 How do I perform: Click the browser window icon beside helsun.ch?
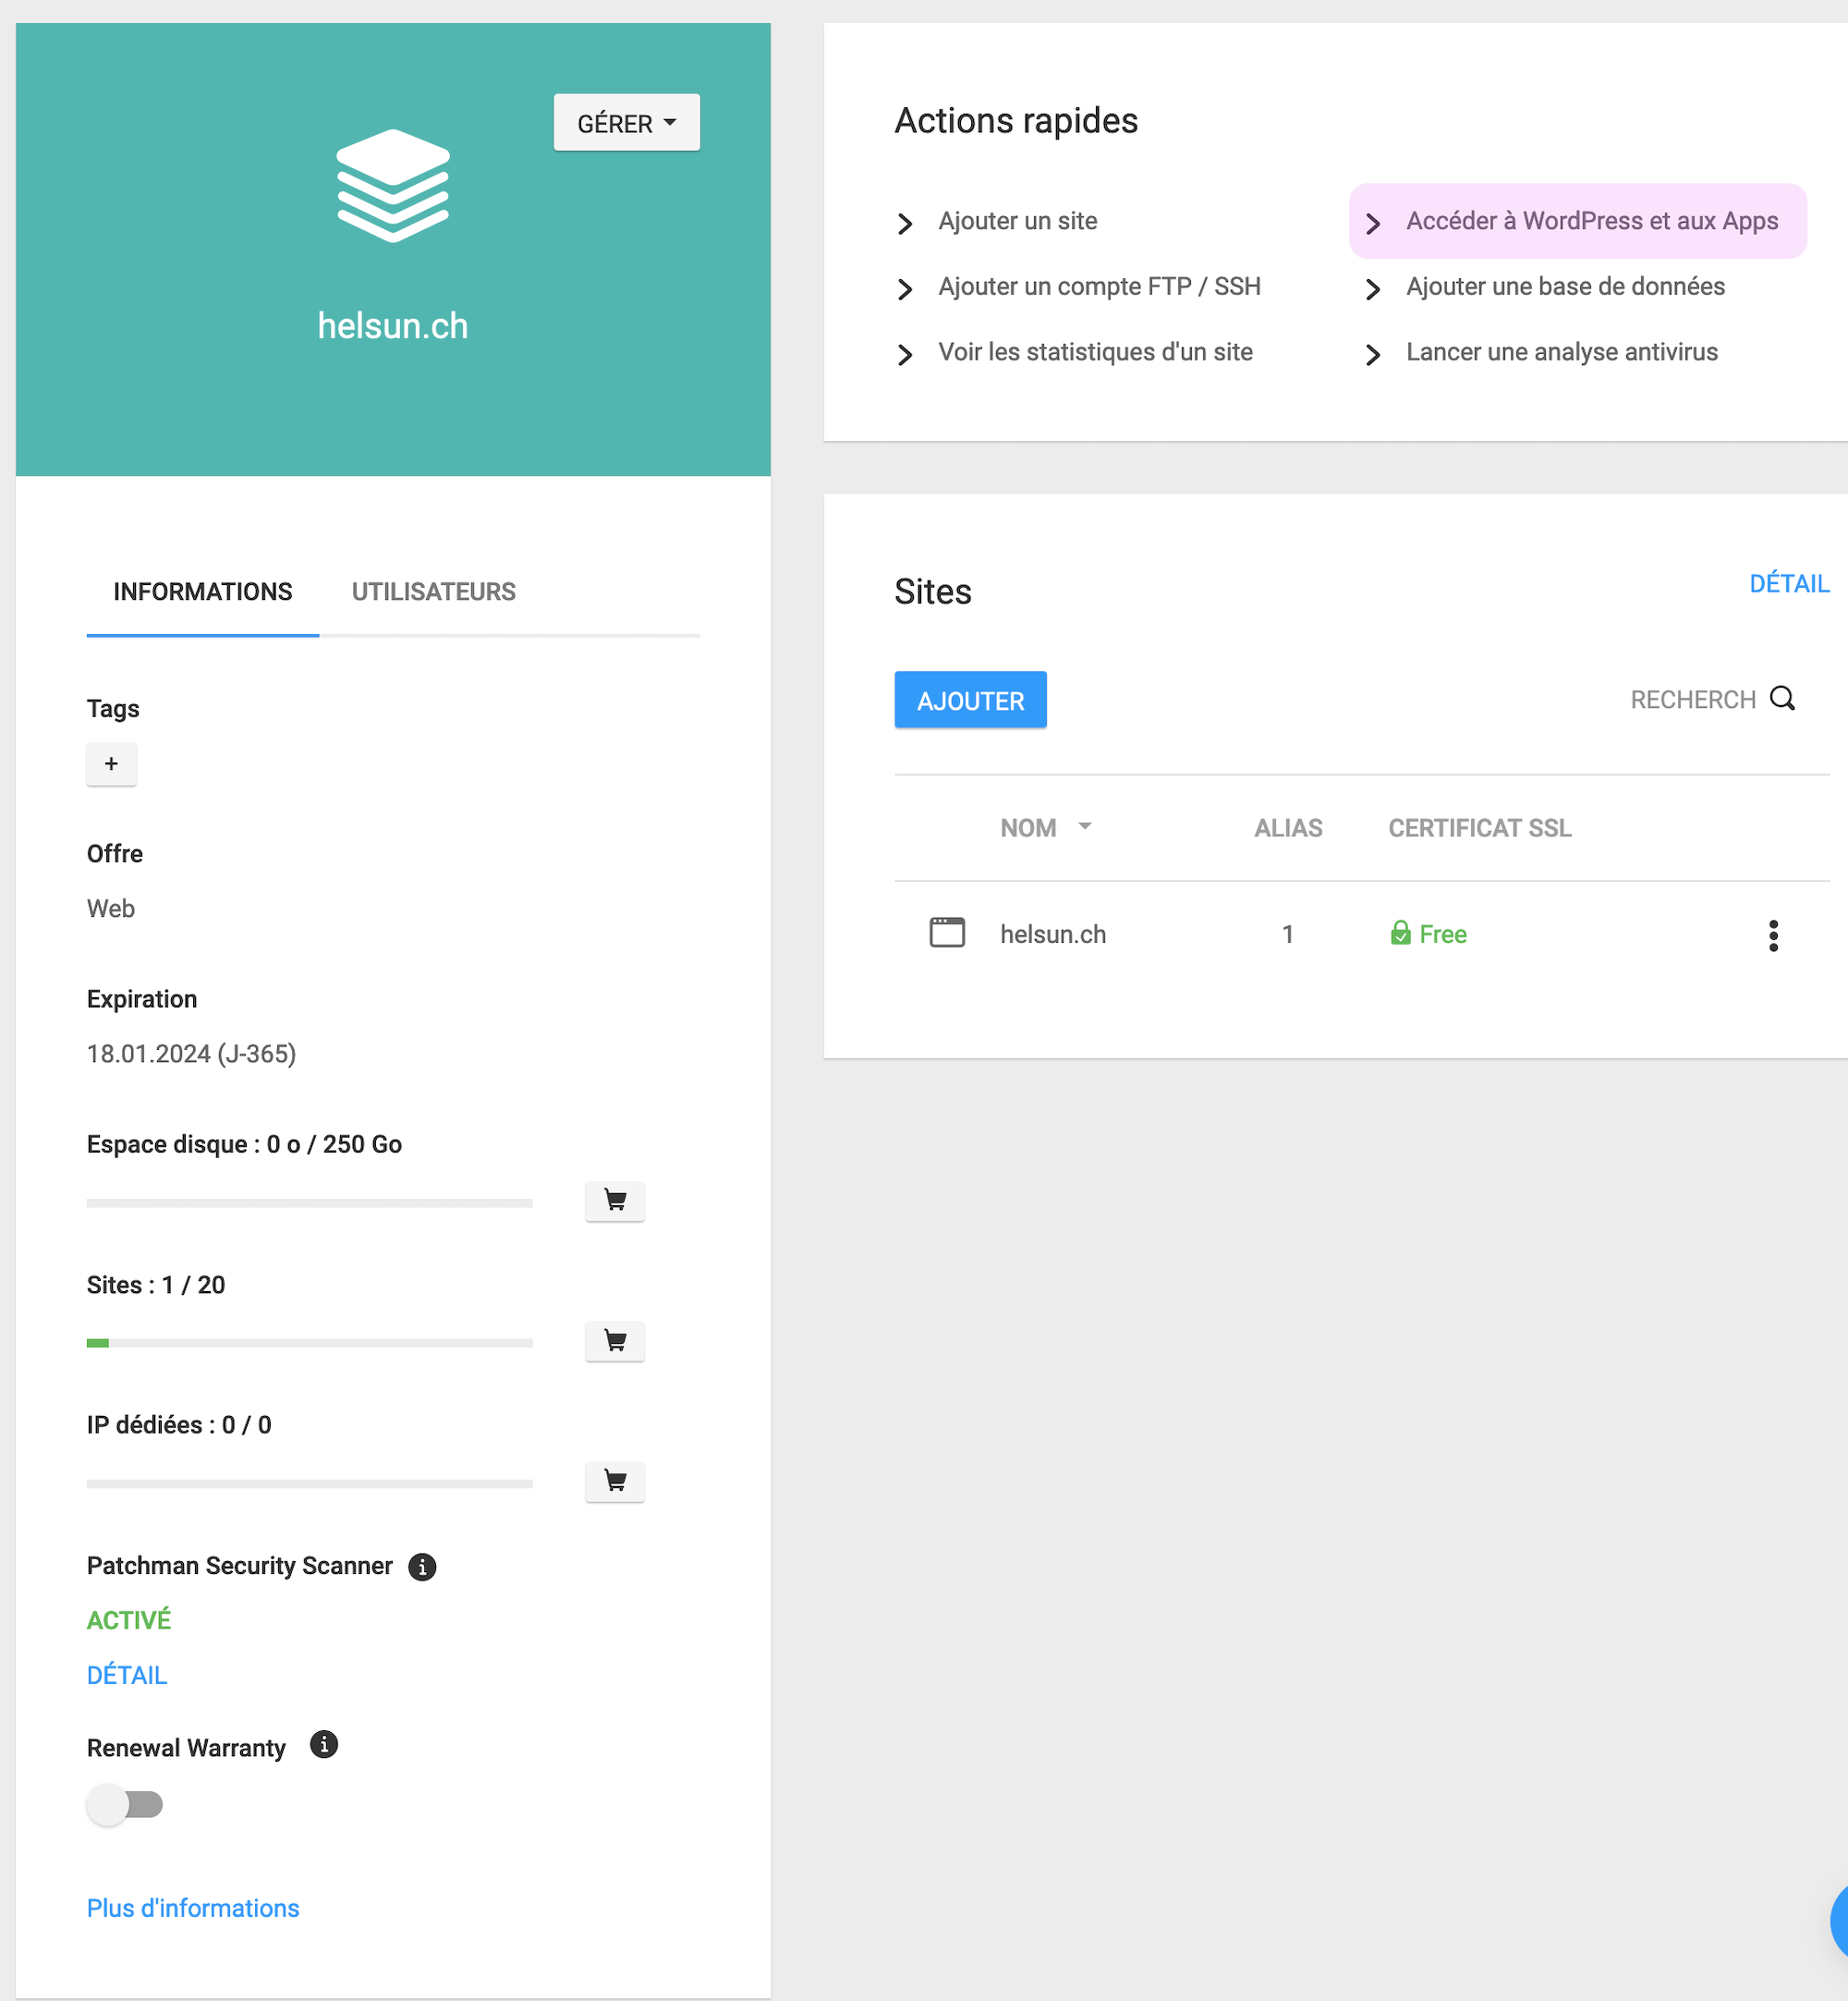point(946,932)
